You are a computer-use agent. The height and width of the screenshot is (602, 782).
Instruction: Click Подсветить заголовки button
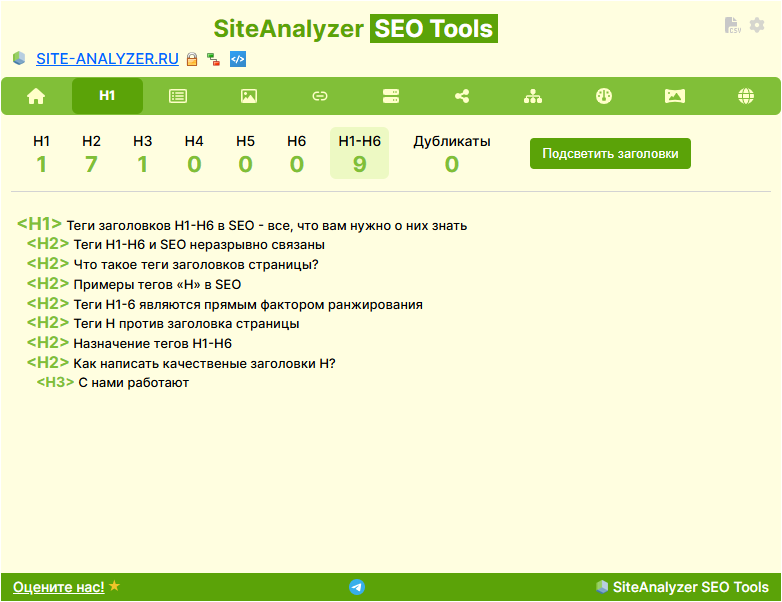pyautogui.click(x=610, y=154)
